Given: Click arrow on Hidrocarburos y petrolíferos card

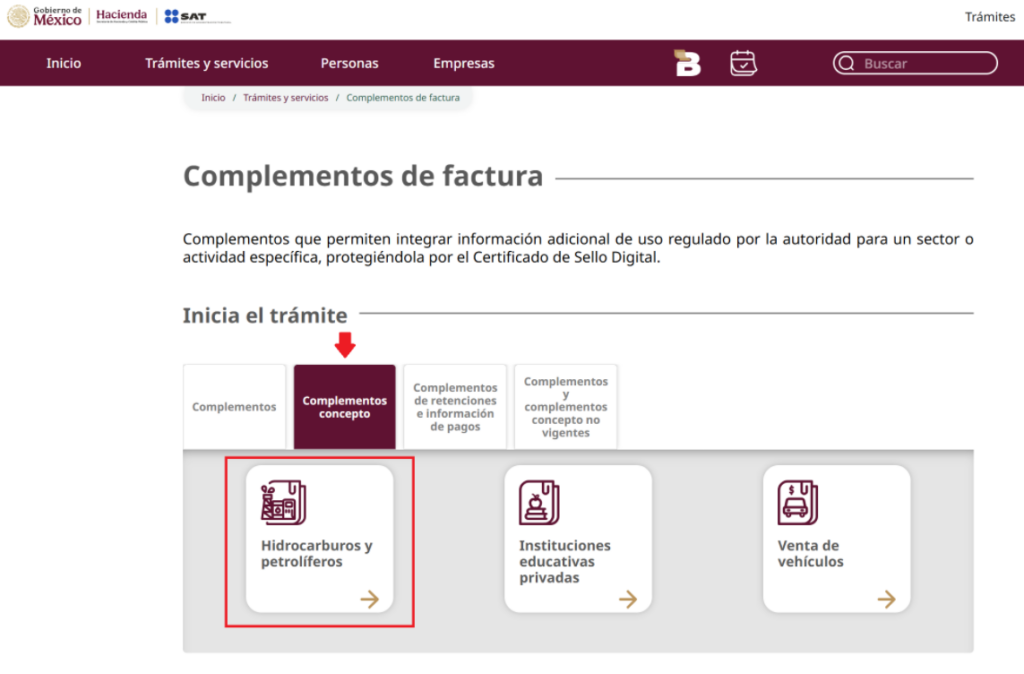Looking at the screenshot, I should pos(370,599).
